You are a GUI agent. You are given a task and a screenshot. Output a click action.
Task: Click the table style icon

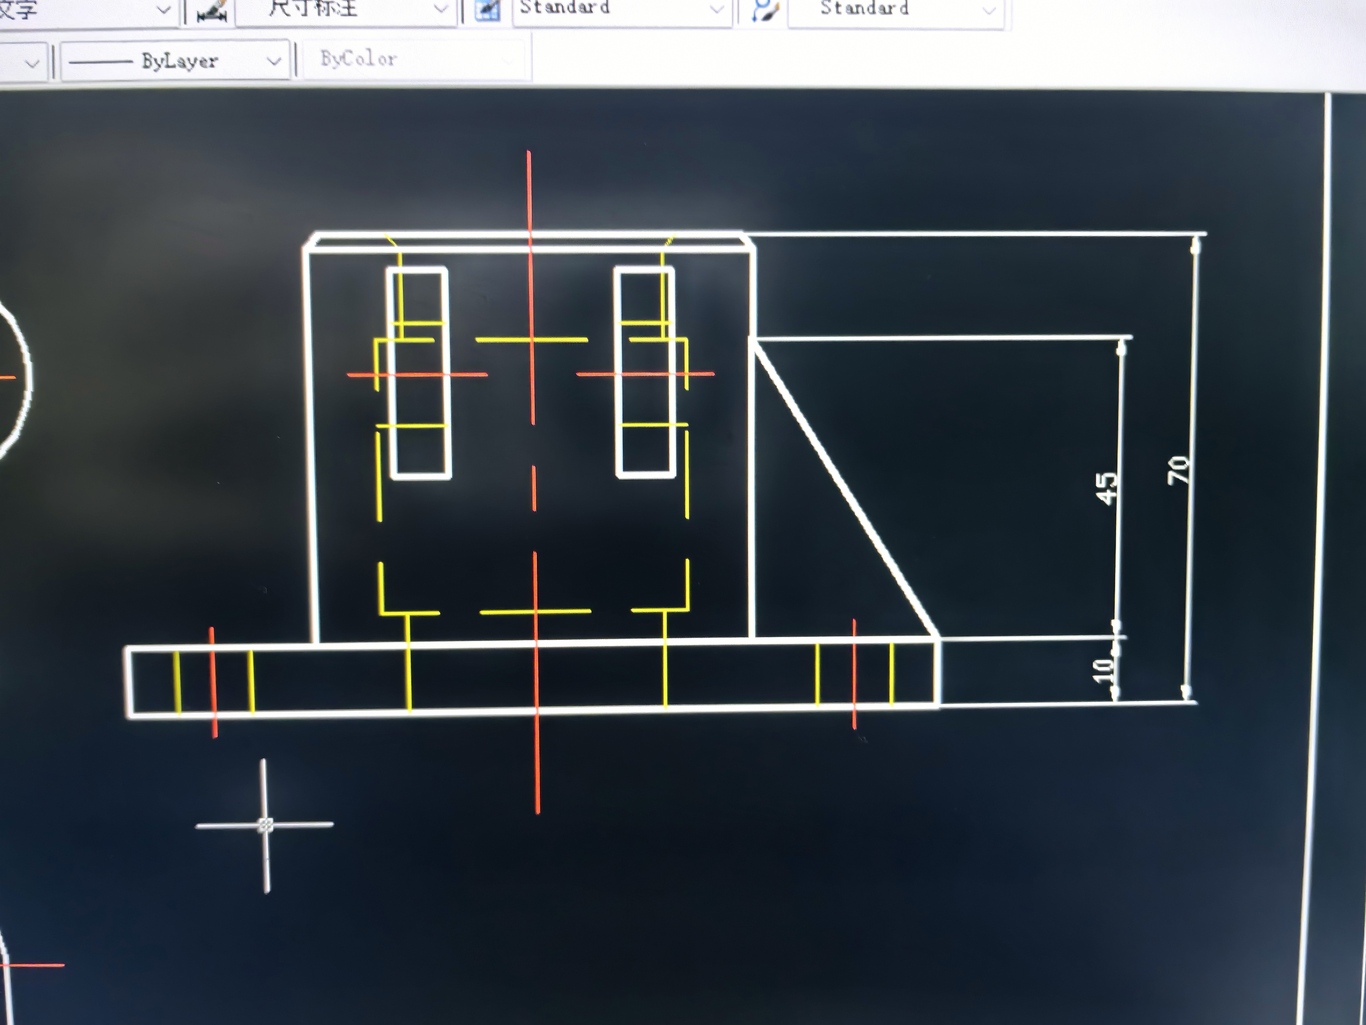487,11
